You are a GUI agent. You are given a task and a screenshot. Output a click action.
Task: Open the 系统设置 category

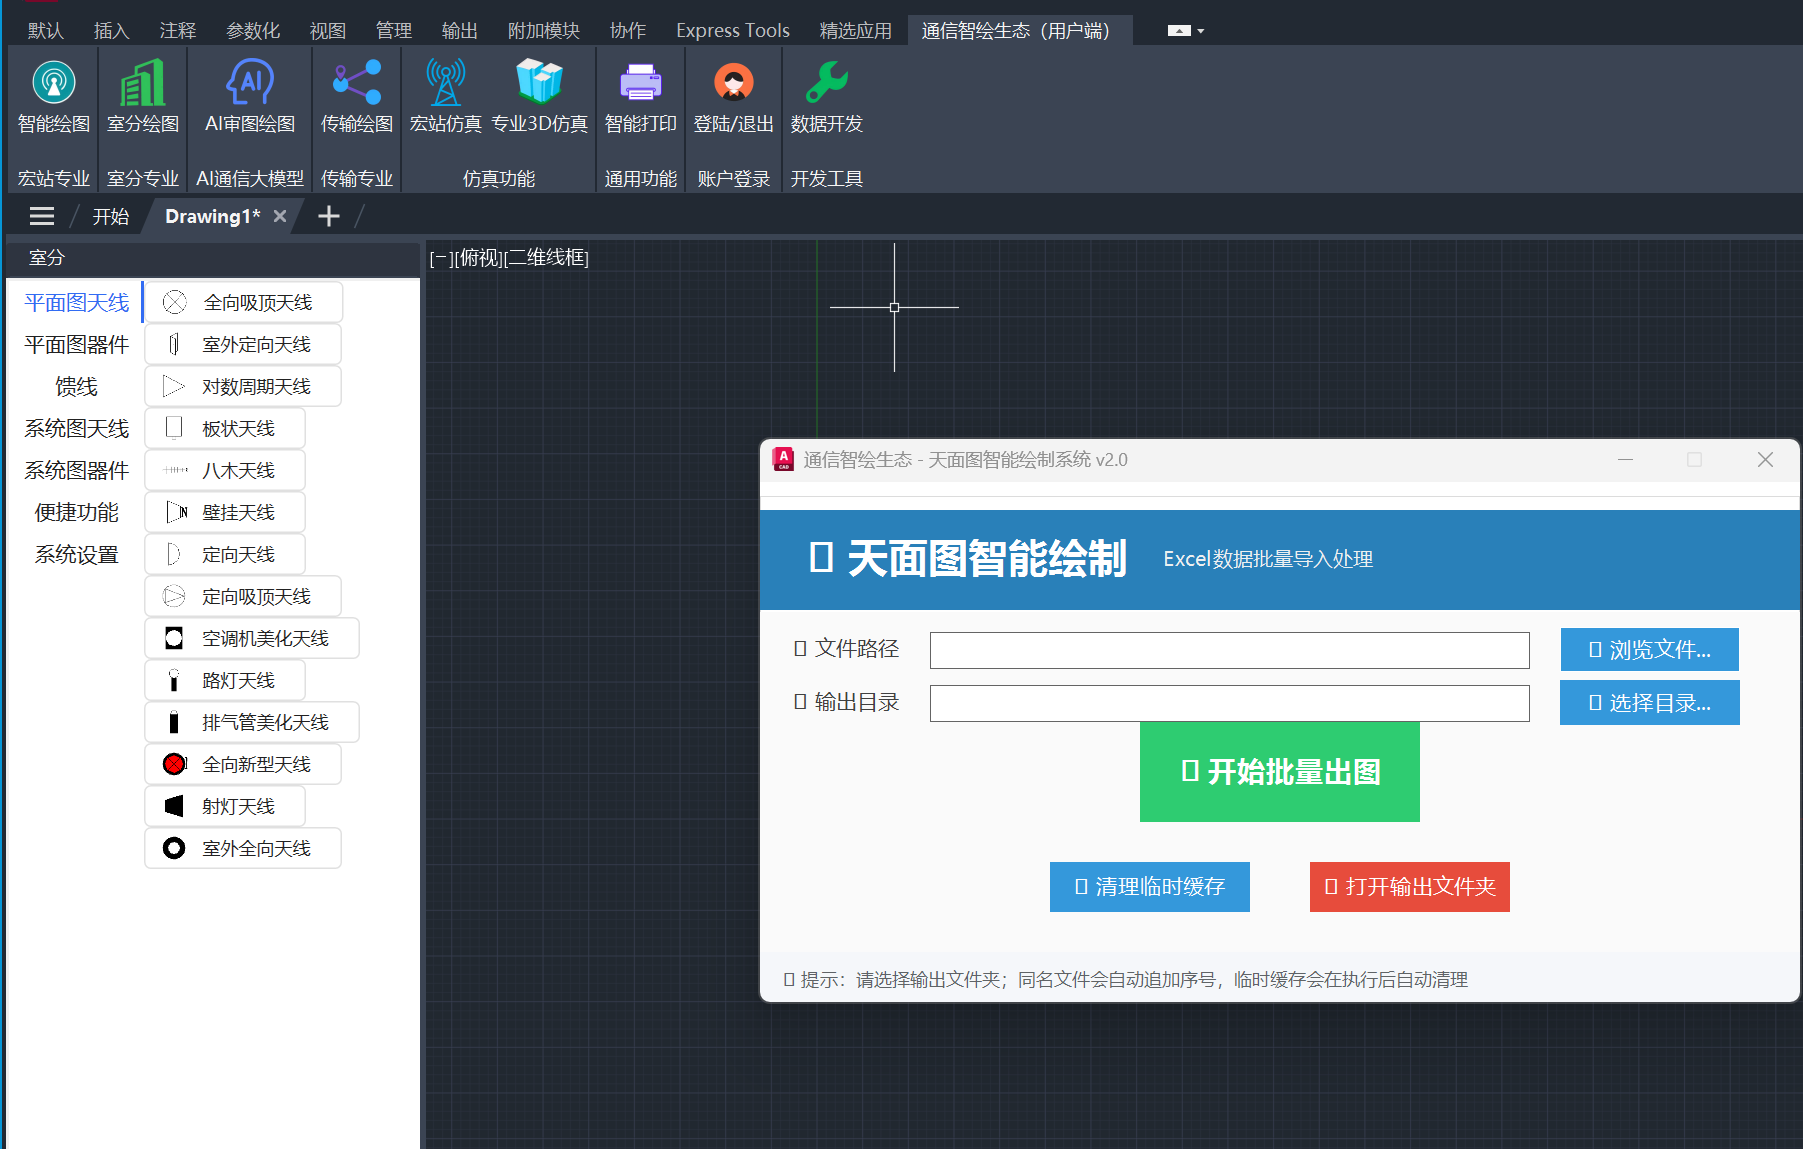point(77,554)
